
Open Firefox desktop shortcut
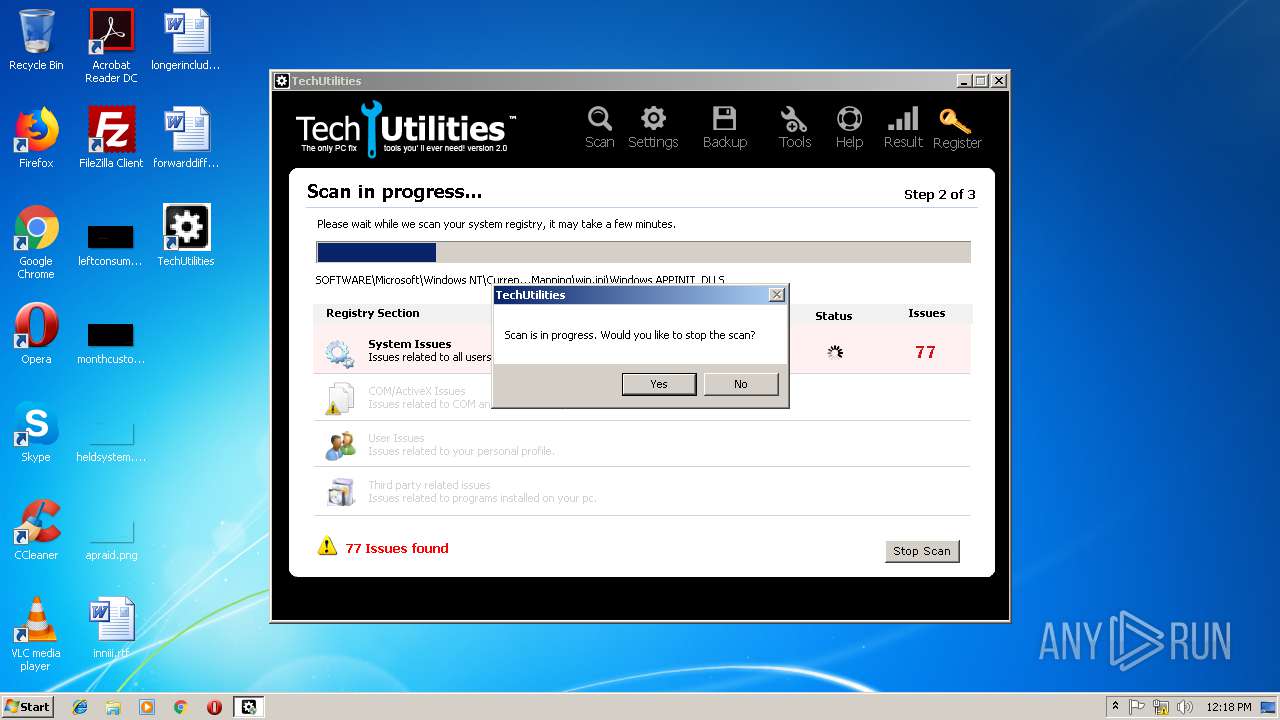coord(36,138)
